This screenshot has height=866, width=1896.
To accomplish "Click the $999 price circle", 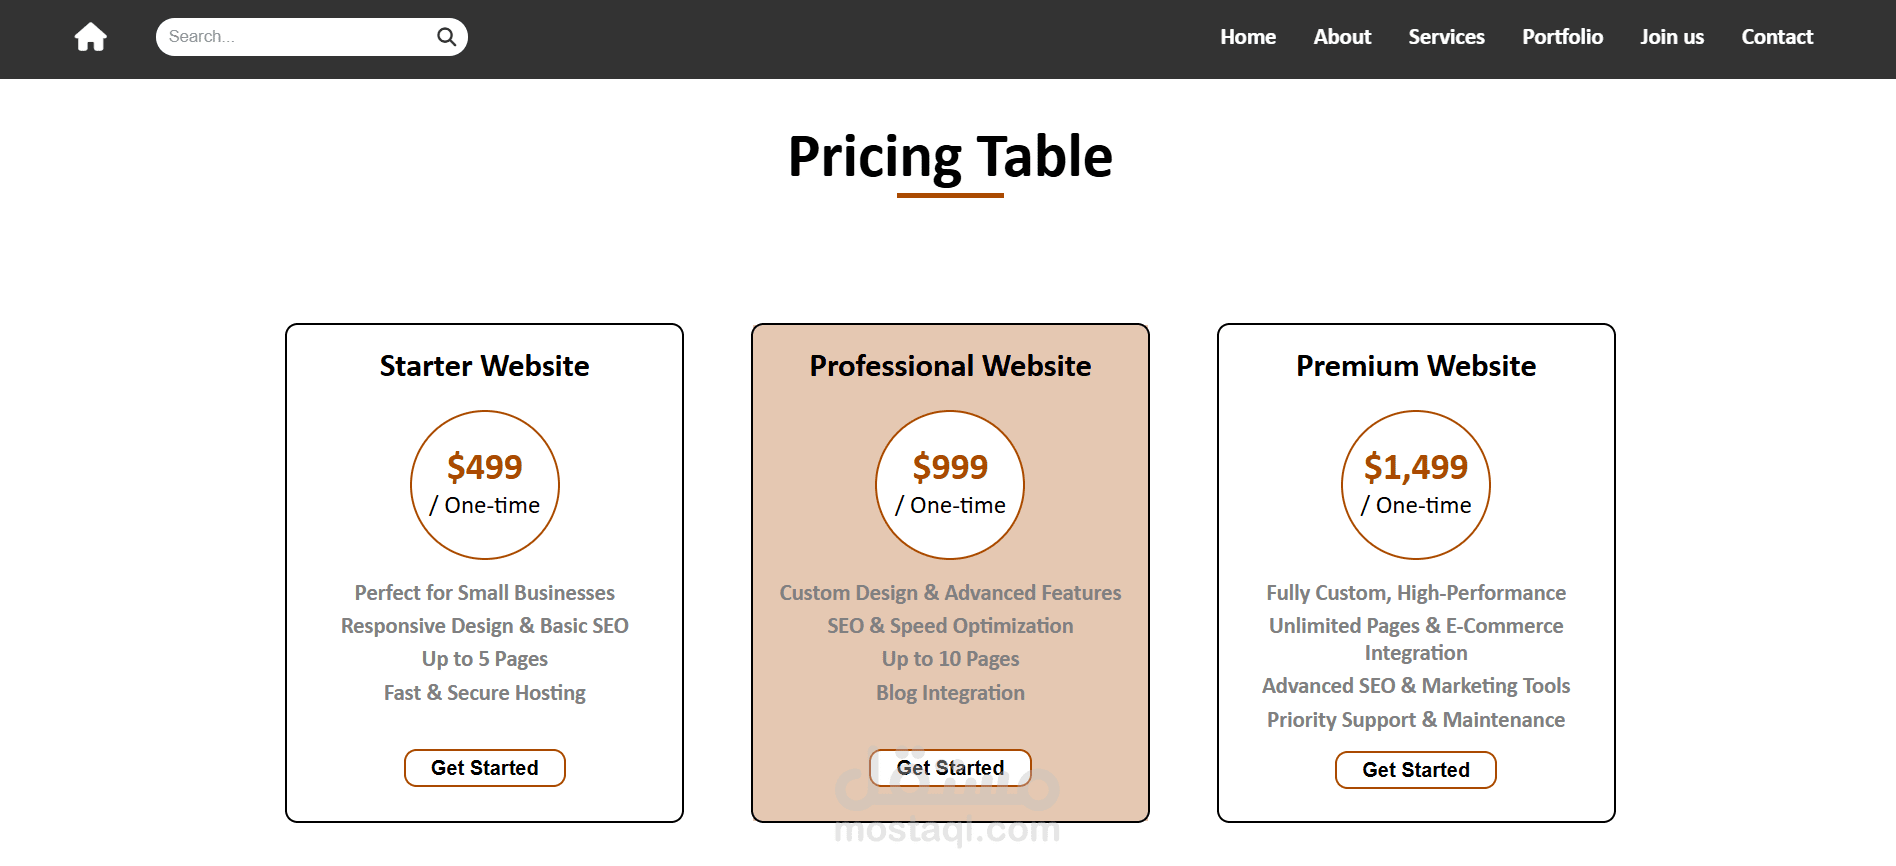I will tap(950, 485).
